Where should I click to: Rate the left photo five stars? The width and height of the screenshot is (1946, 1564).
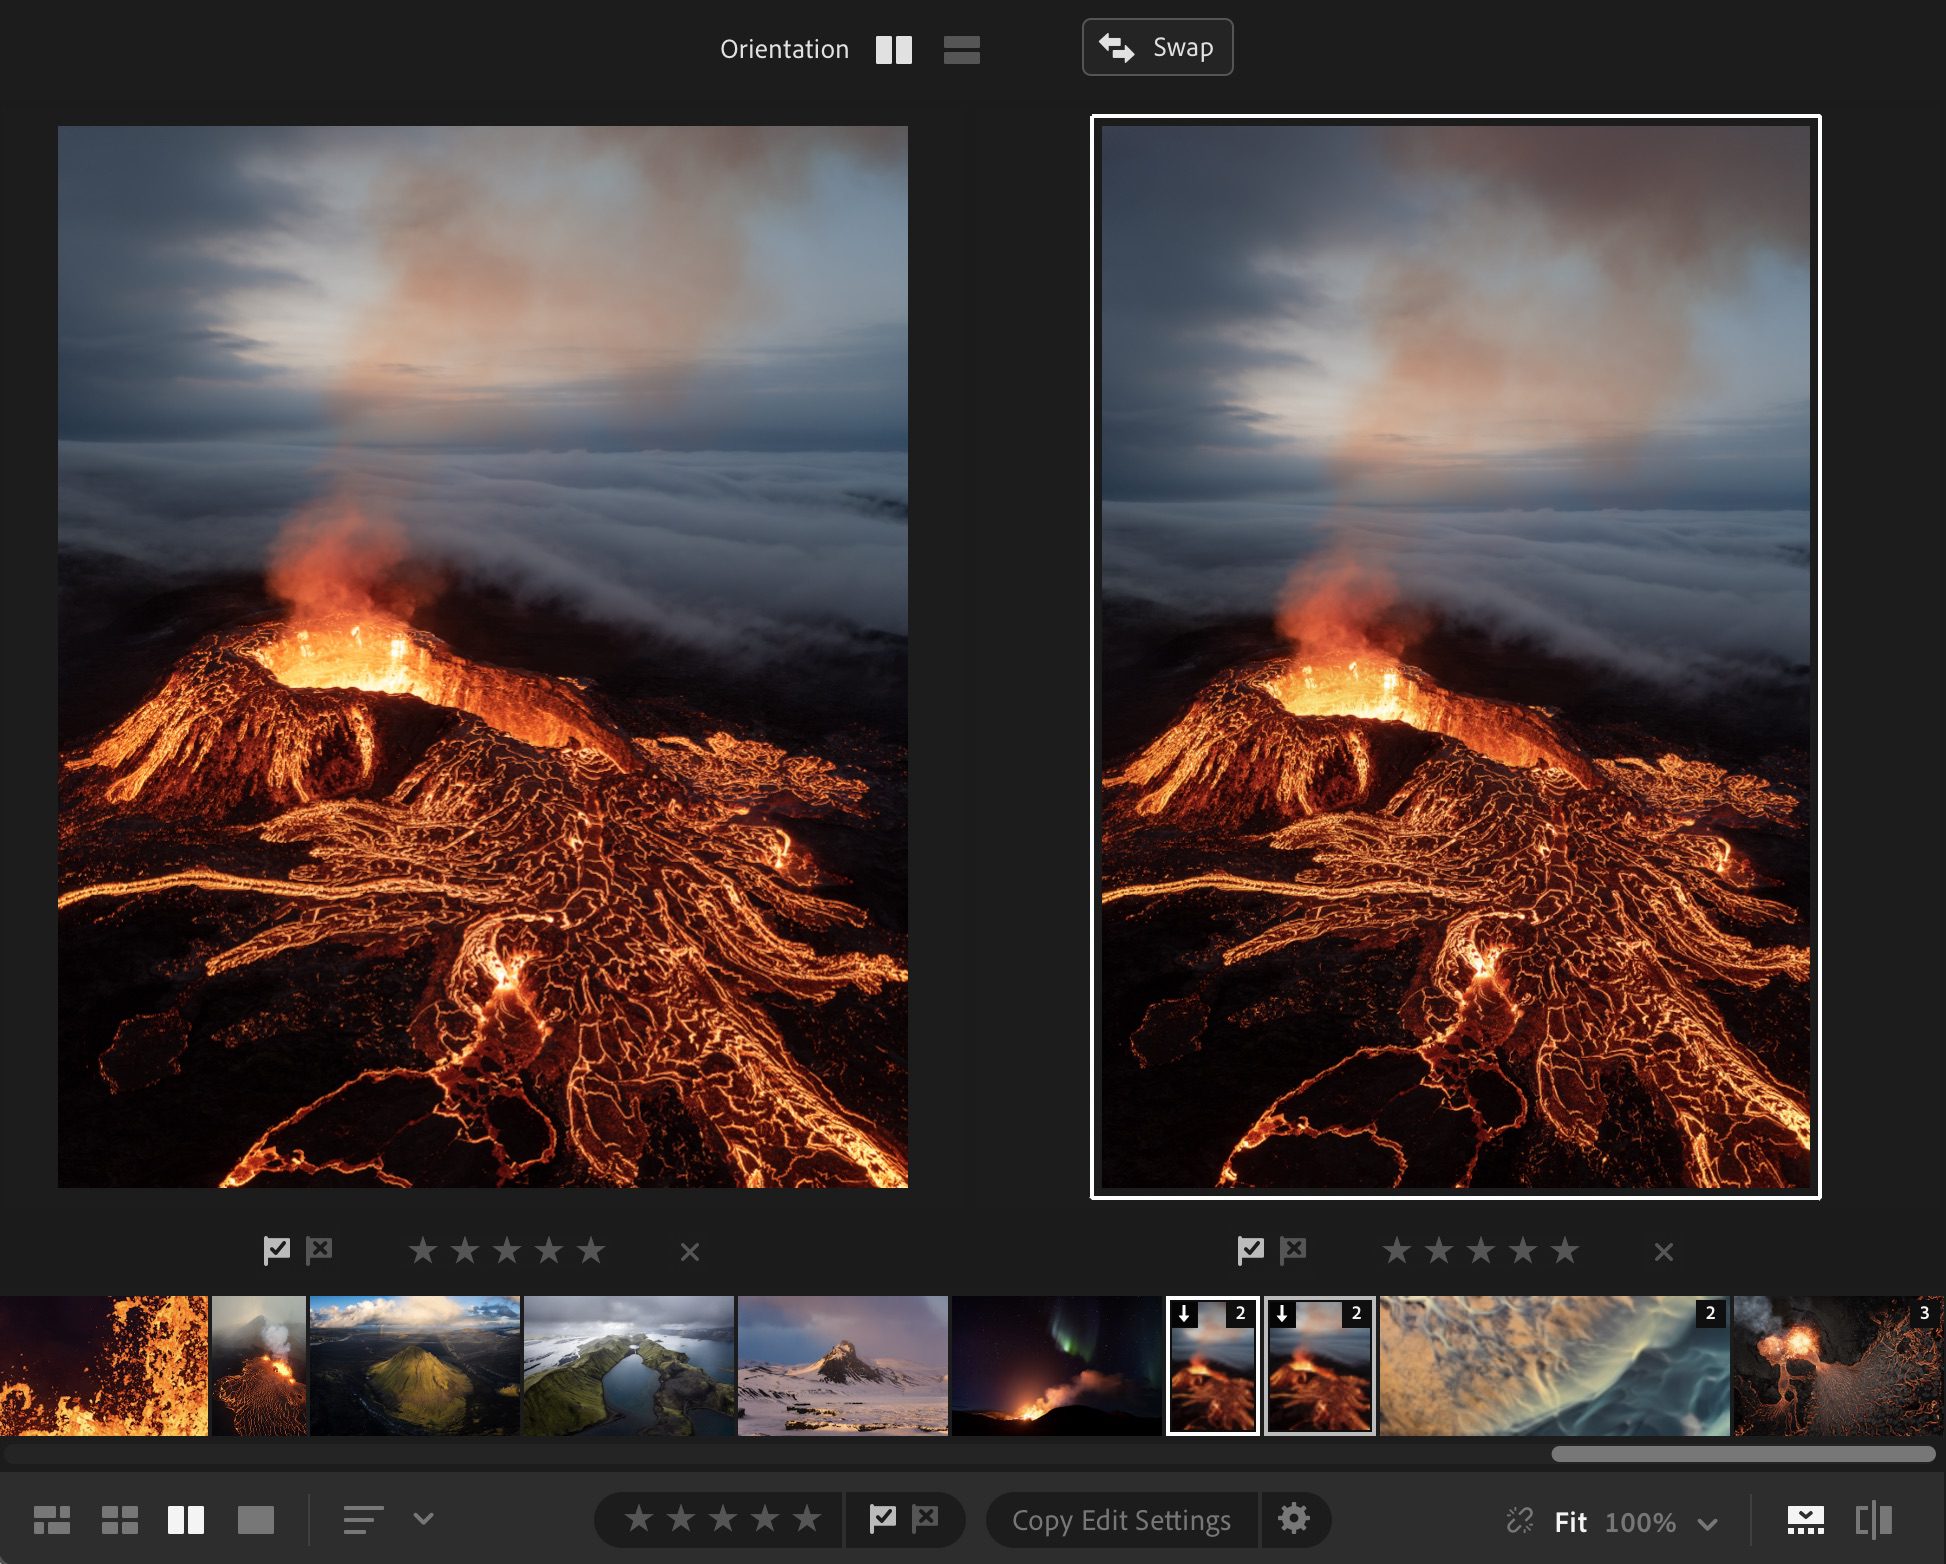click(x=592, y=1249)
